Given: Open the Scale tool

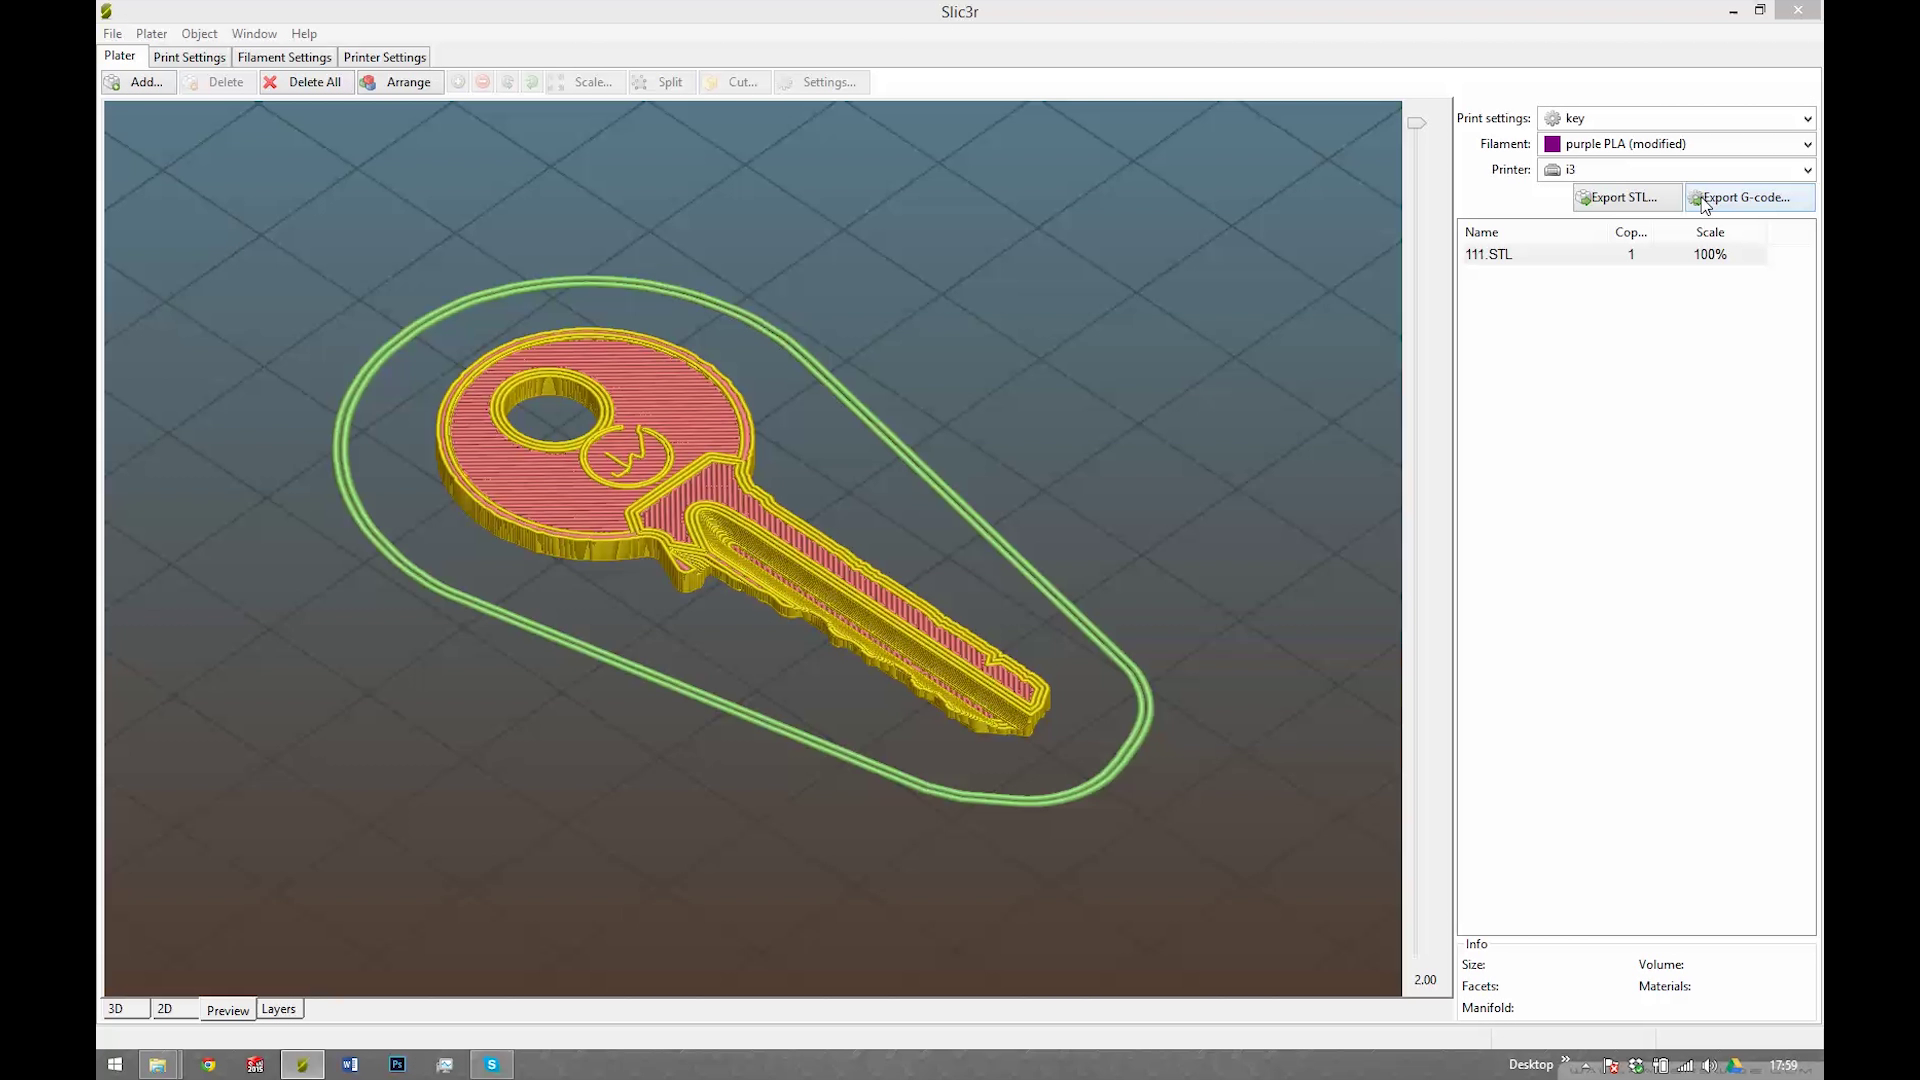Looking at the screenshot, I should pos(587,82).
